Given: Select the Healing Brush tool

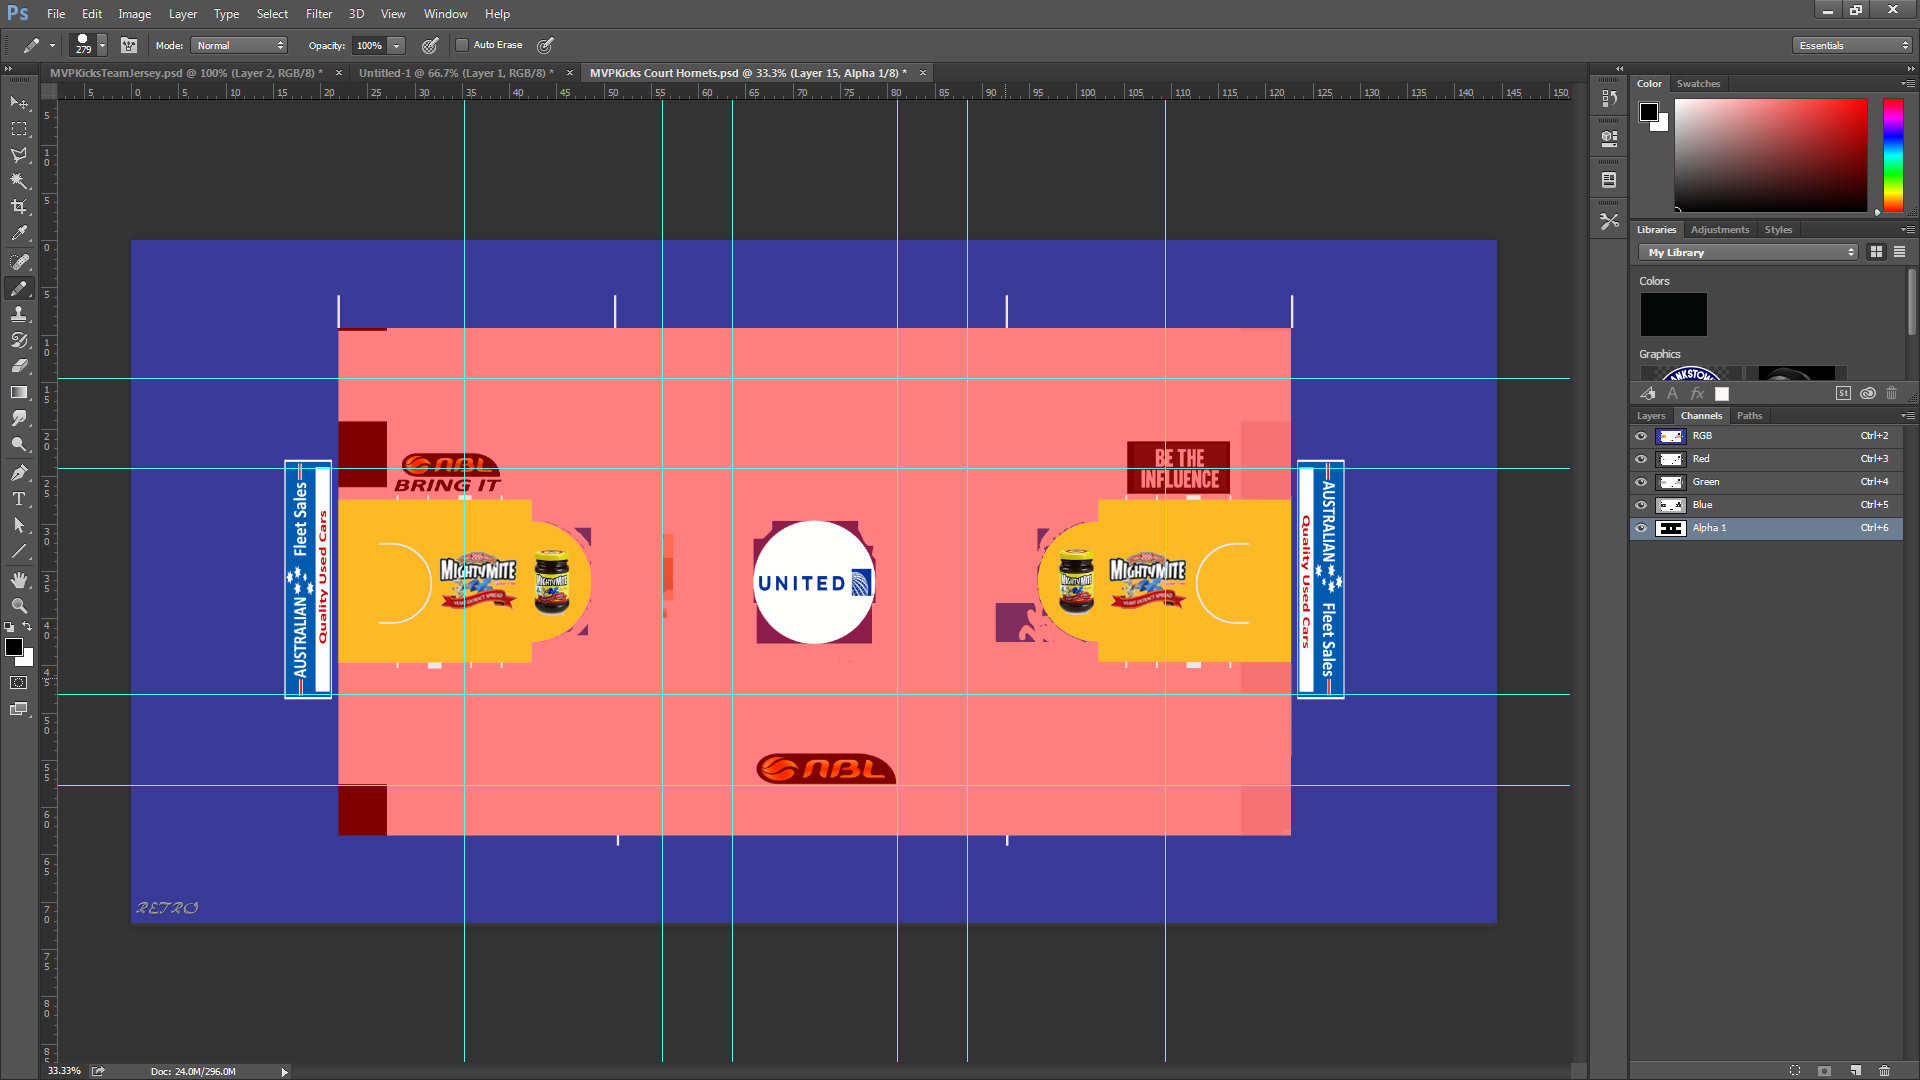Looking at the screenshot, I should pyautogui.click(x=19, y=262).
